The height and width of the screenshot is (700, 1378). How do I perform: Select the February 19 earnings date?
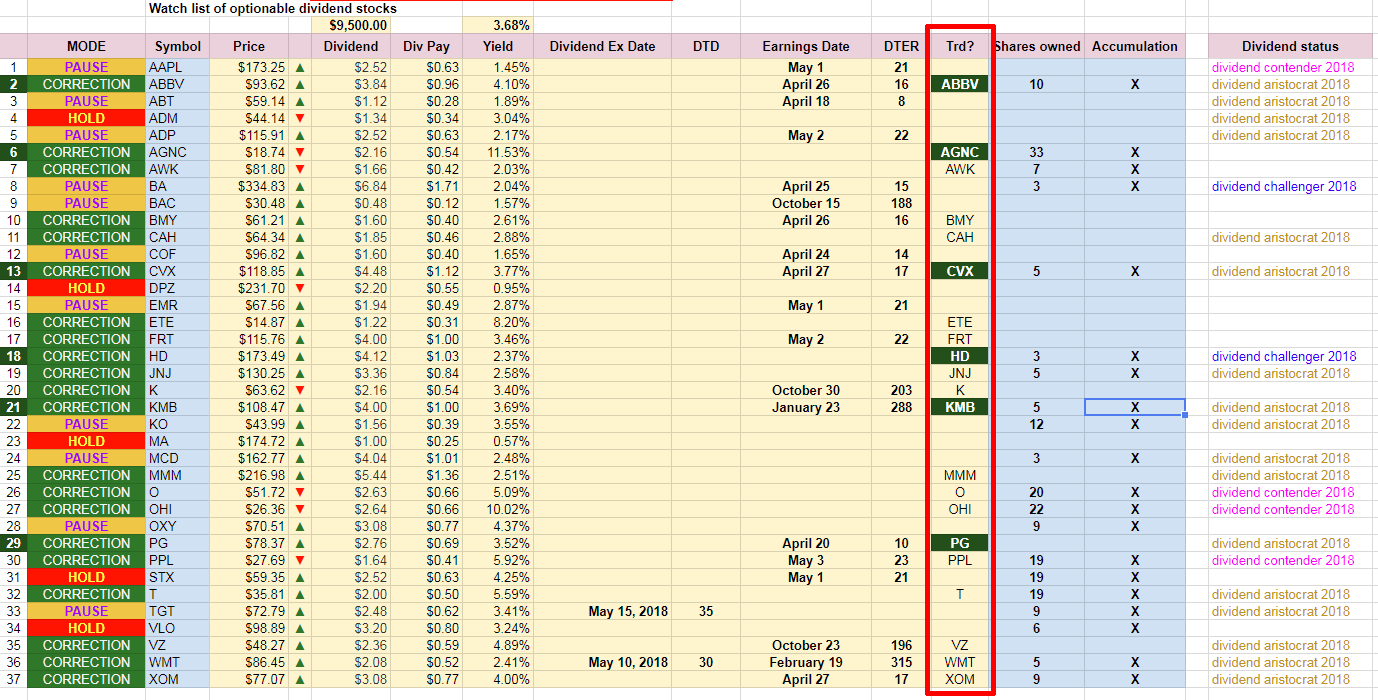pos(806,662)
